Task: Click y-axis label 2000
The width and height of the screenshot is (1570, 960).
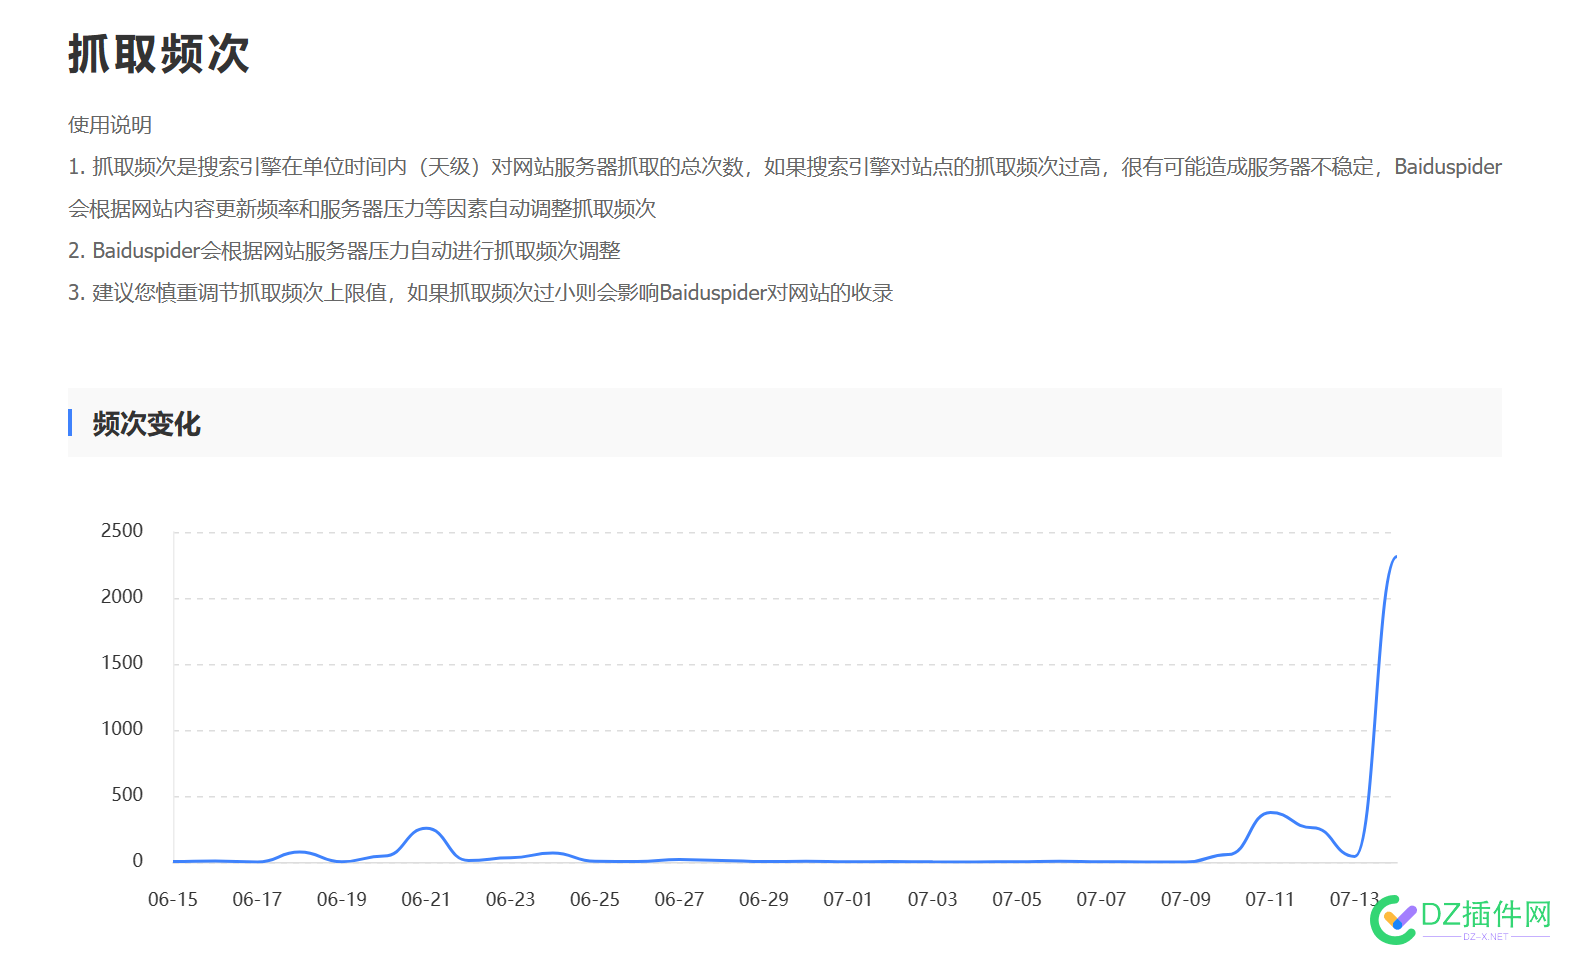Action: [122, 597]
